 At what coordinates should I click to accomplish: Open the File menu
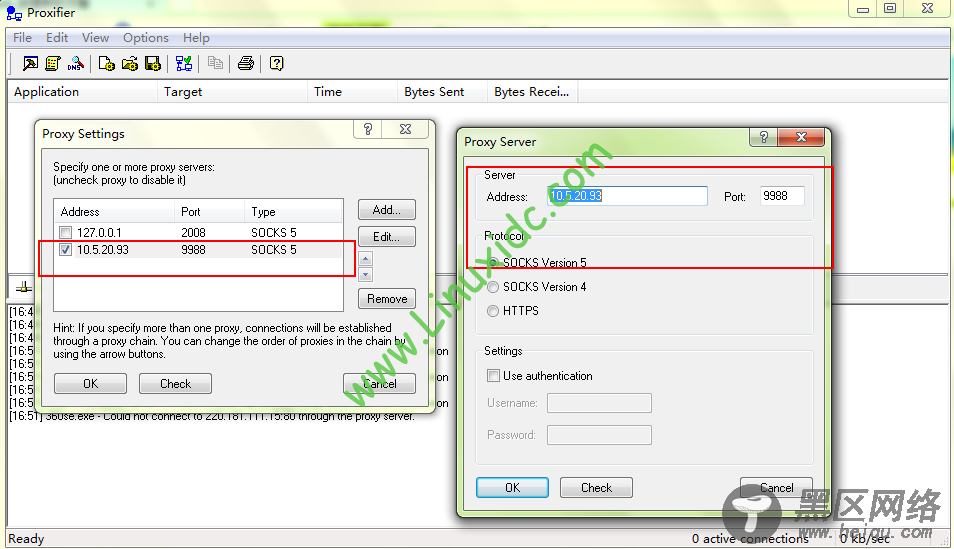tap(23, 38)
